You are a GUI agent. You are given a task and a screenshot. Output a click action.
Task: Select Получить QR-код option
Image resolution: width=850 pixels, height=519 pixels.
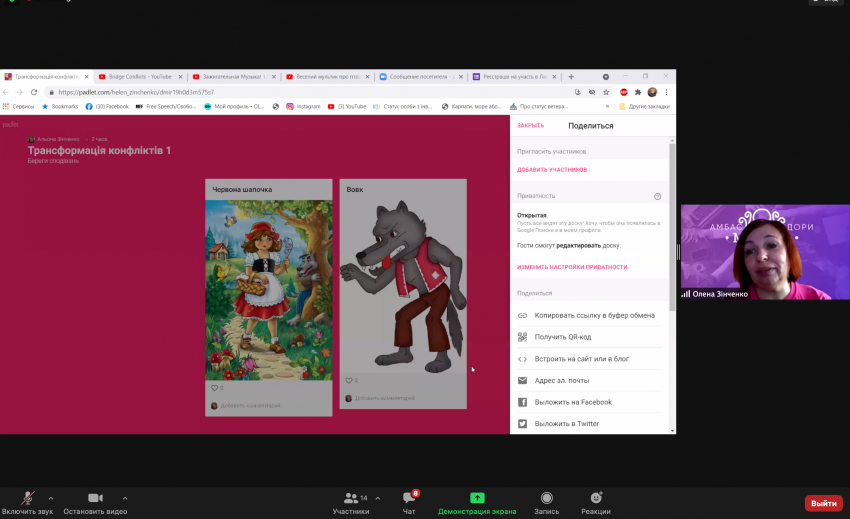click(x=589, y=337)
